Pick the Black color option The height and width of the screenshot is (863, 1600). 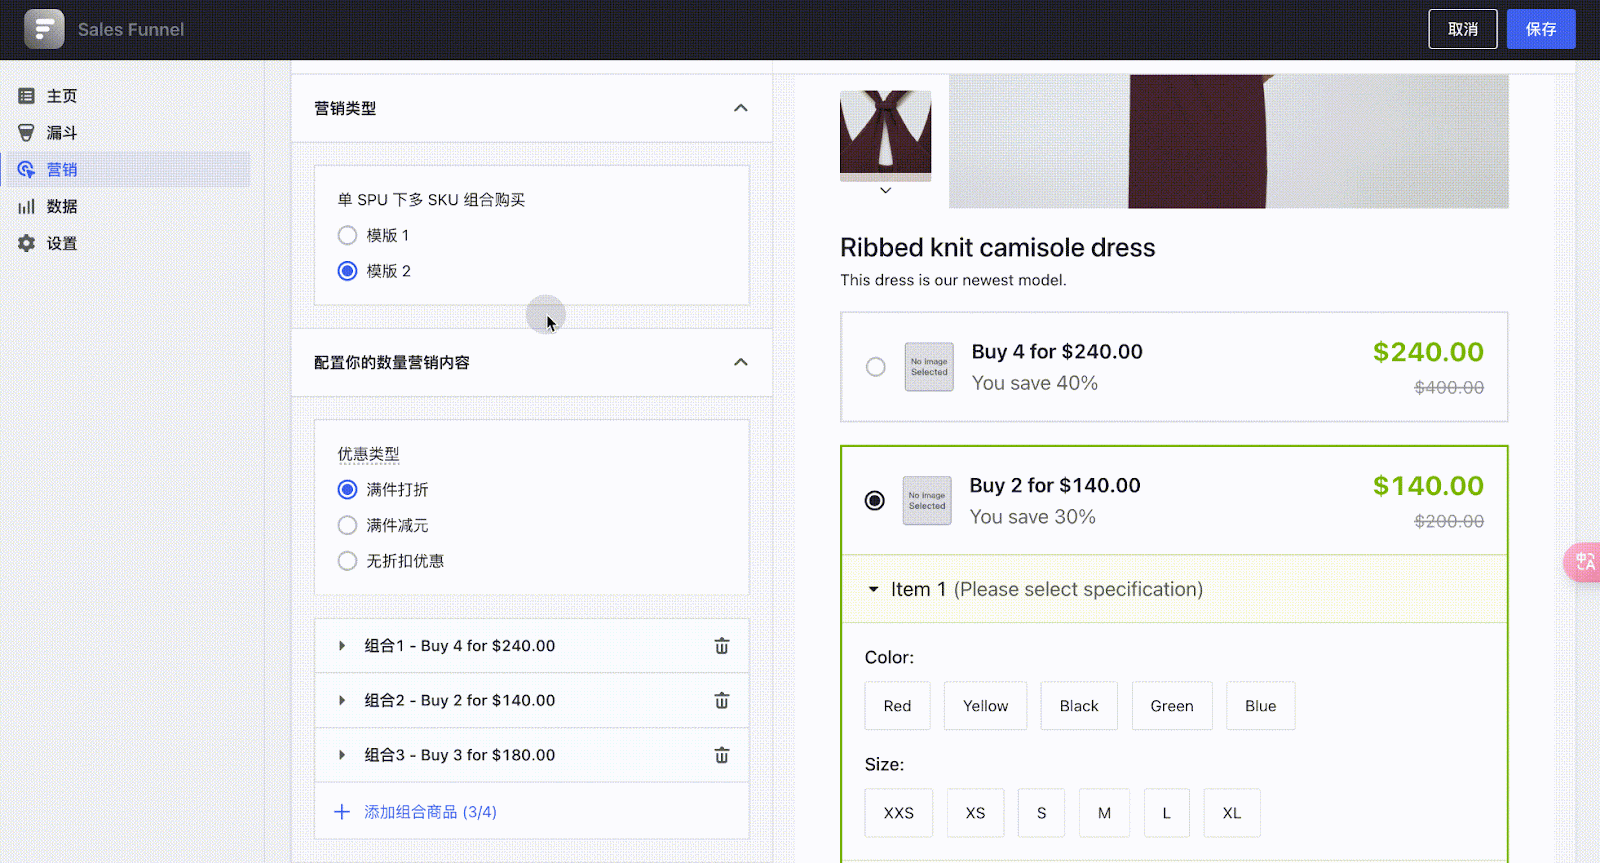tap(1079, 706)
